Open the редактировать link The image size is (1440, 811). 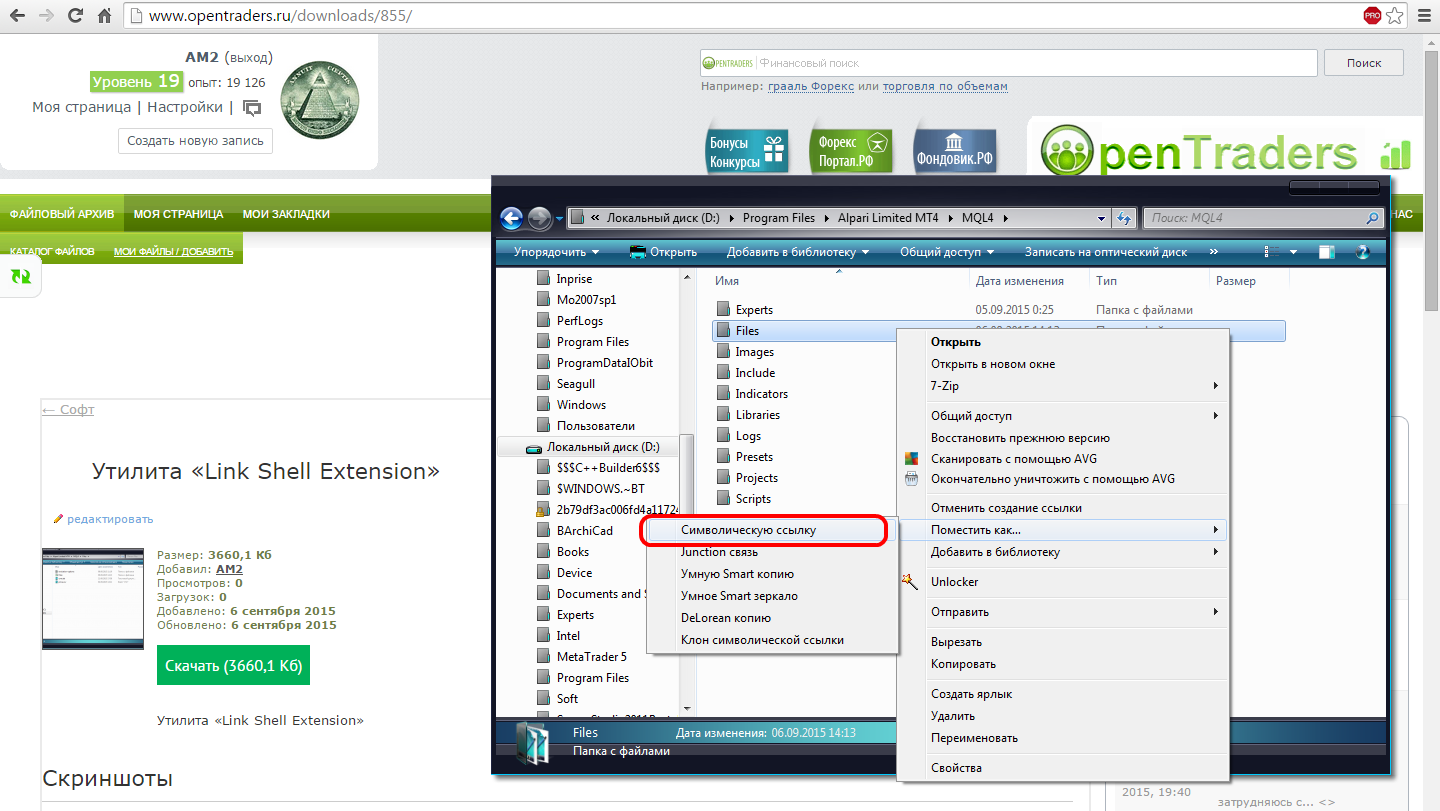[110, 519]
